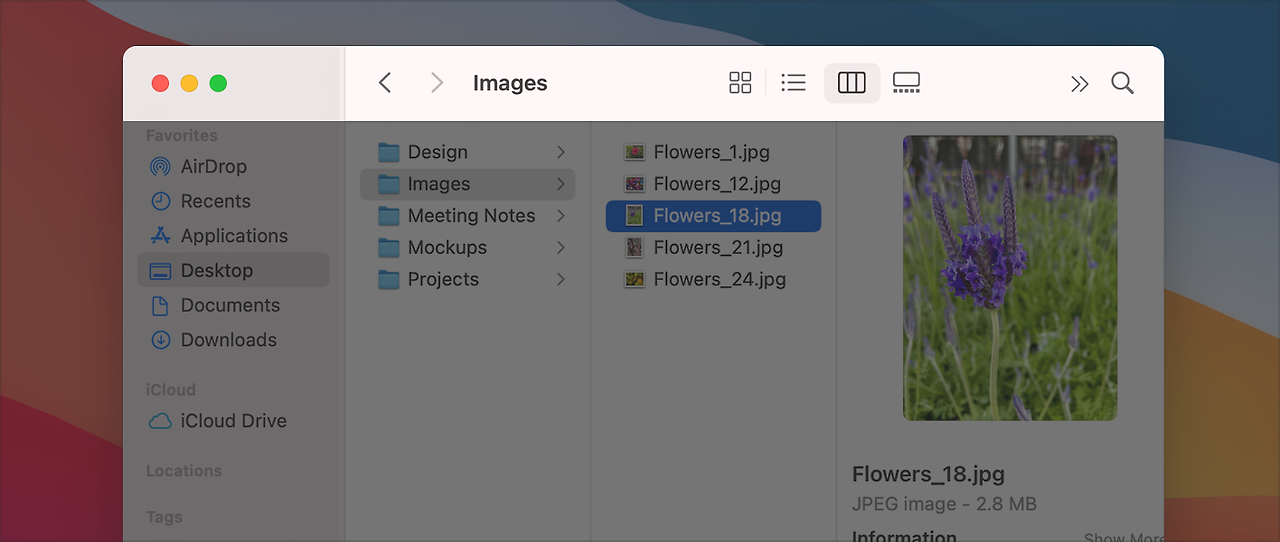Click the Applications icon

(160, 236)
